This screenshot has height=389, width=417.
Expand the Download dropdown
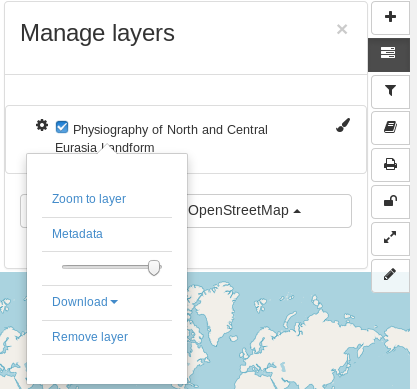[x=85, y=302]
